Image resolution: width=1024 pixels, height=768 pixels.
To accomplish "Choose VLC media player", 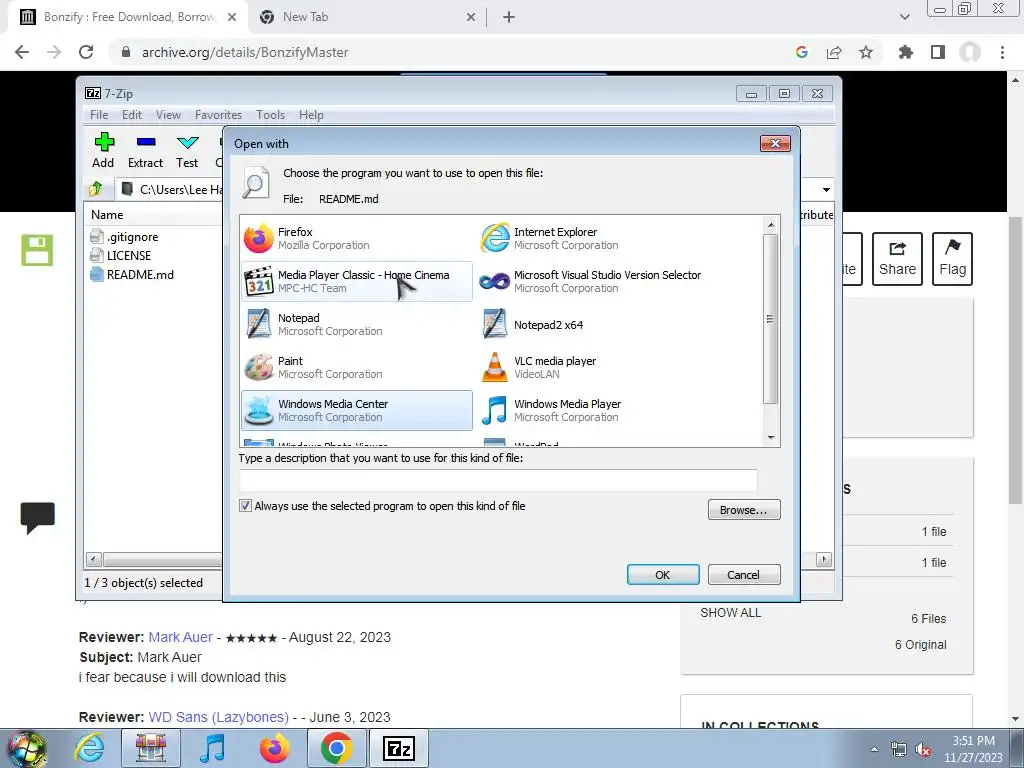I will [592, 368].
